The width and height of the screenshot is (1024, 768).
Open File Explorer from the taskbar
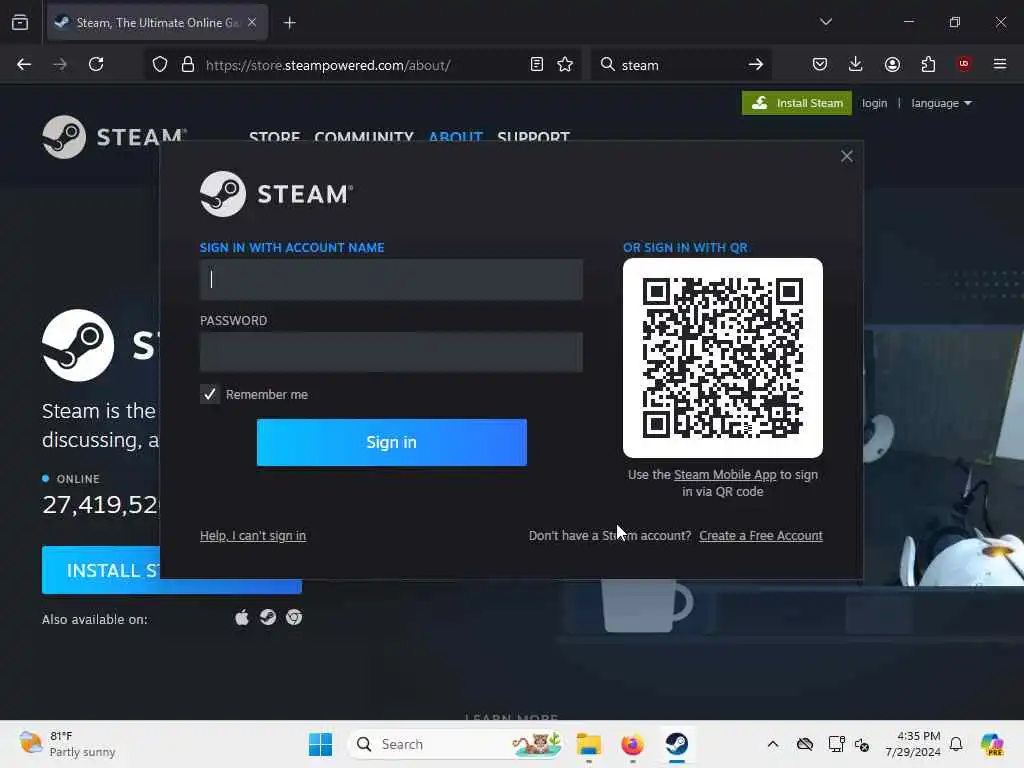click(x=588, y=744)
